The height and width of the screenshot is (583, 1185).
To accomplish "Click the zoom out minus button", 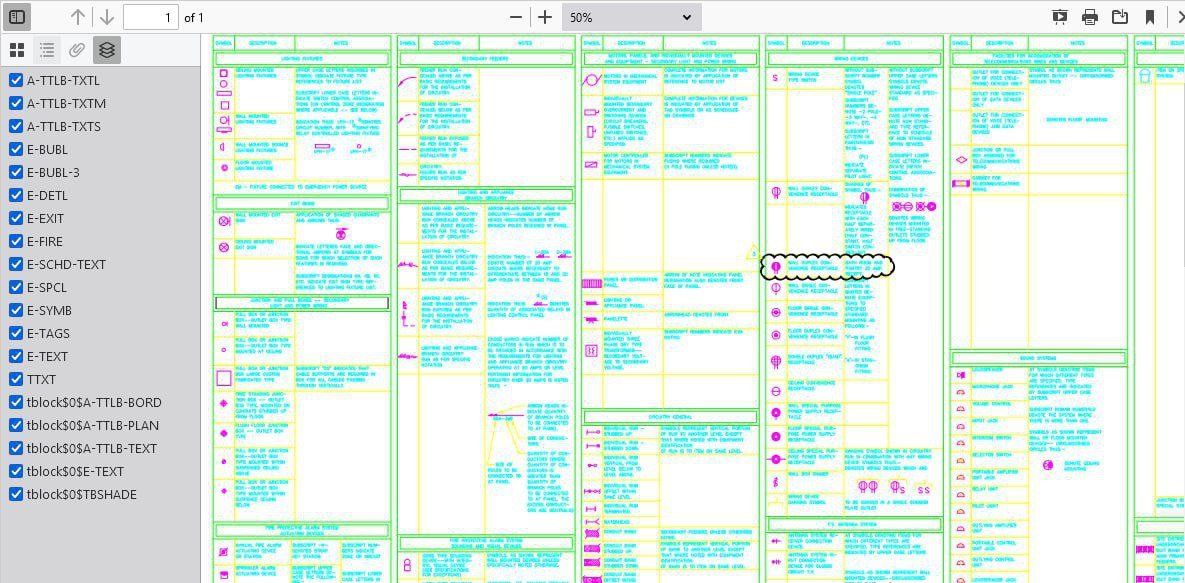I will (x=516, y=17).
